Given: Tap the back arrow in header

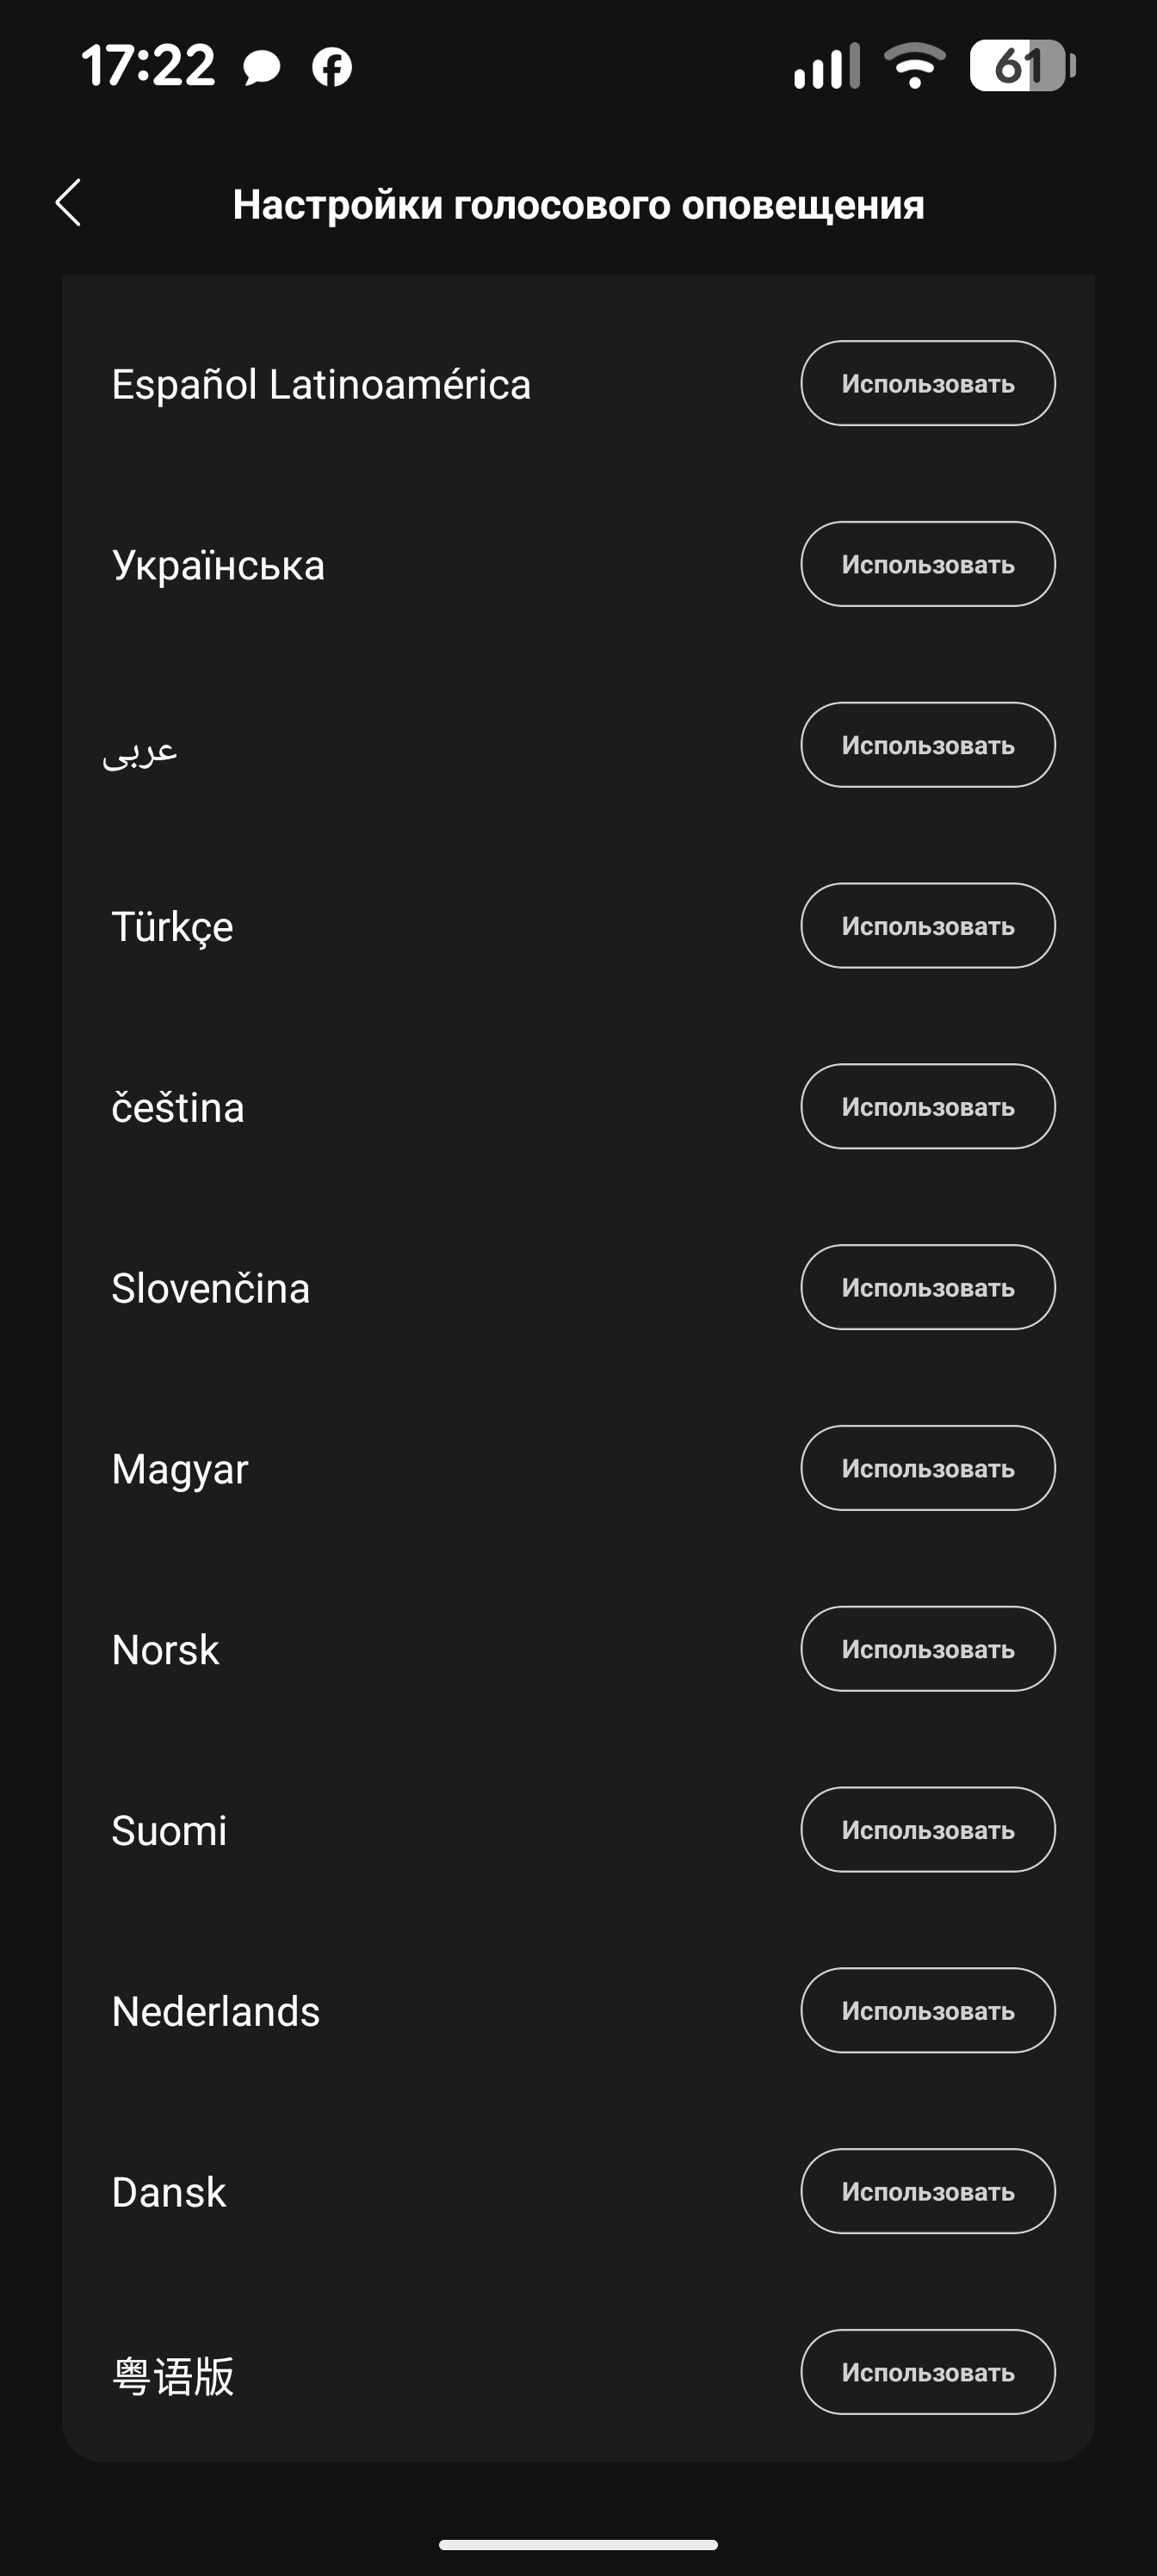Looking at the screenshot, I should point(68,204).
